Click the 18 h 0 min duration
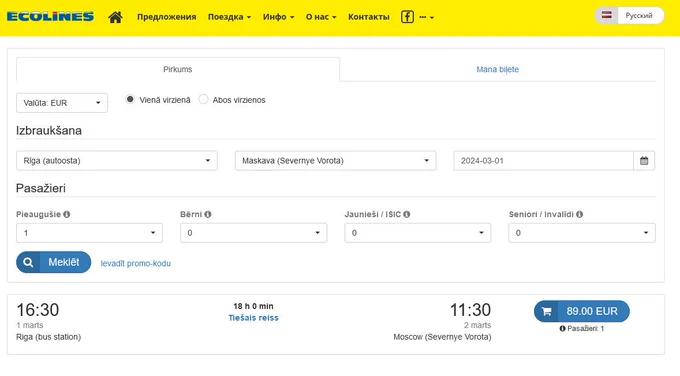Screen dimensions: 680x376 coord(253,306)
